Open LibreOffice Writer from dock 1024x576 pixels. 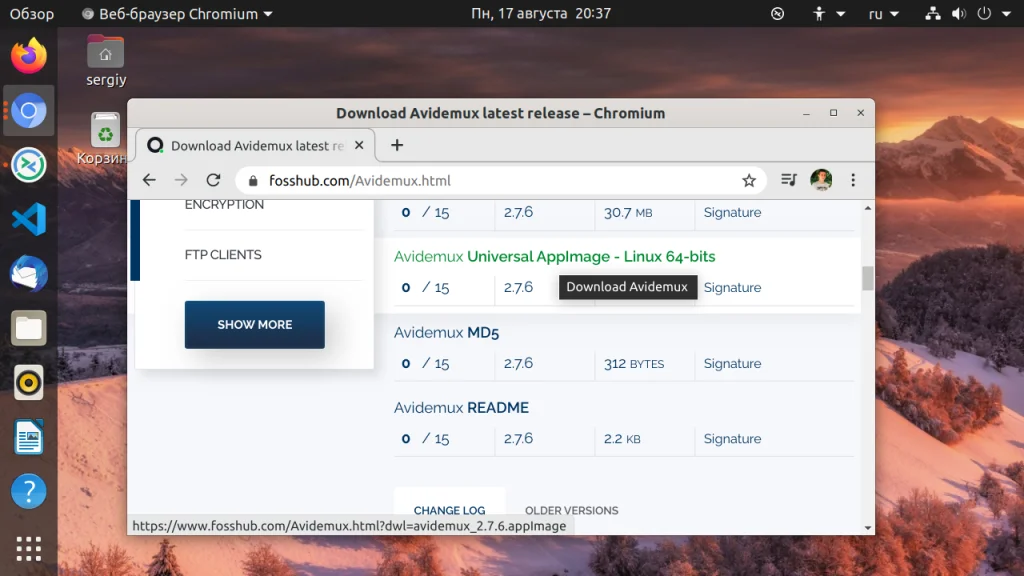[29, 436]
